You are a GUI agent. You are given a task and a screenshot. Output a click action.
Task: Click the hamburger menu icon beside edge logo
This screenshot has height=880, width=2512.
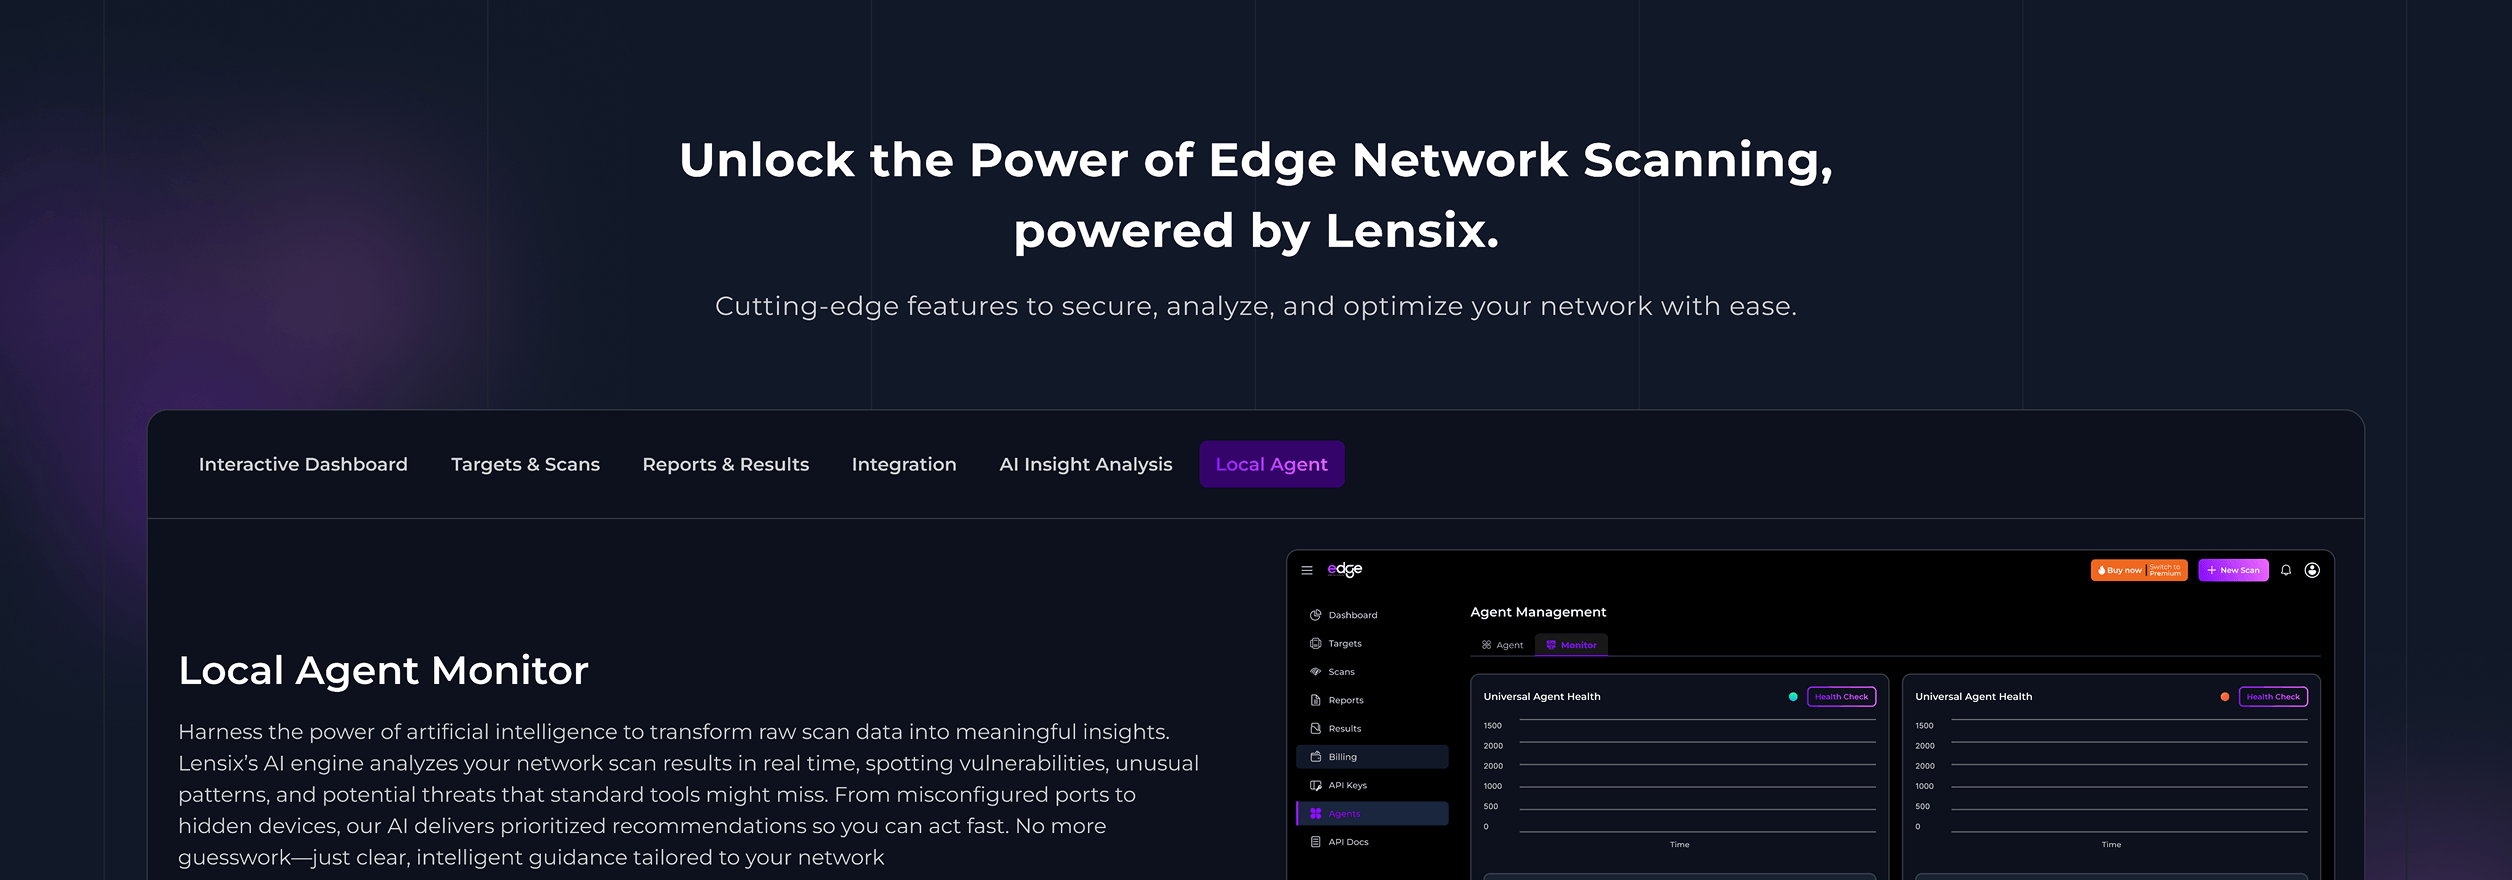tap(1306, 570)
